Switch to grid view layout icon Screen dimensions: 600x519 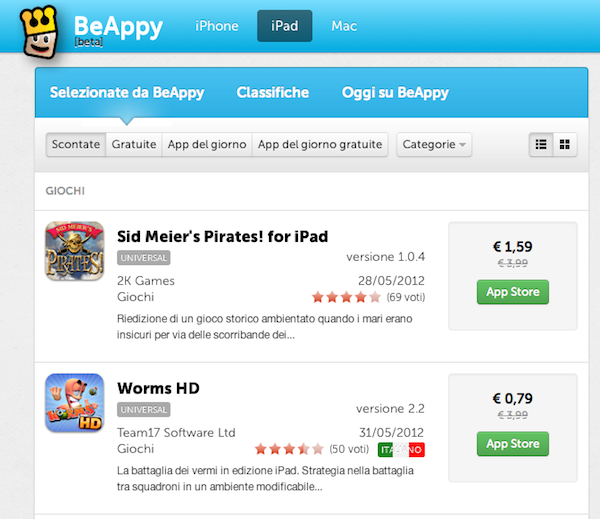(x=565, y=145)
